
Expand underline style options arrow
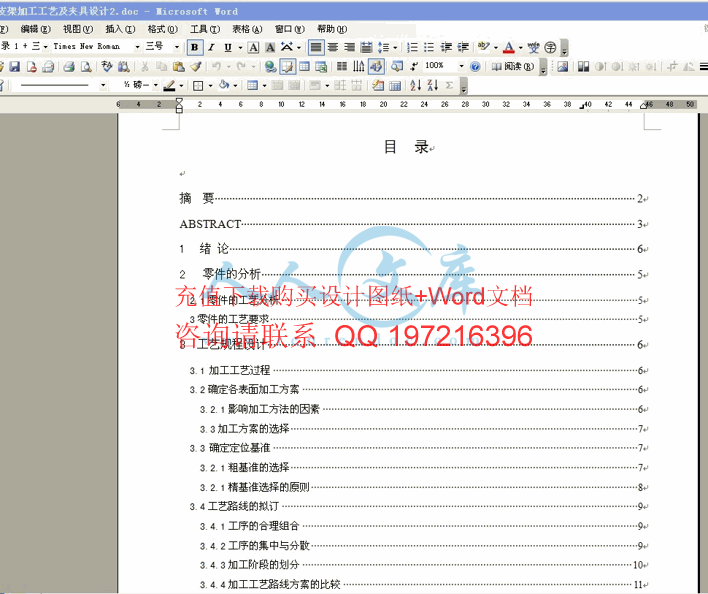[x=240, y=47]
